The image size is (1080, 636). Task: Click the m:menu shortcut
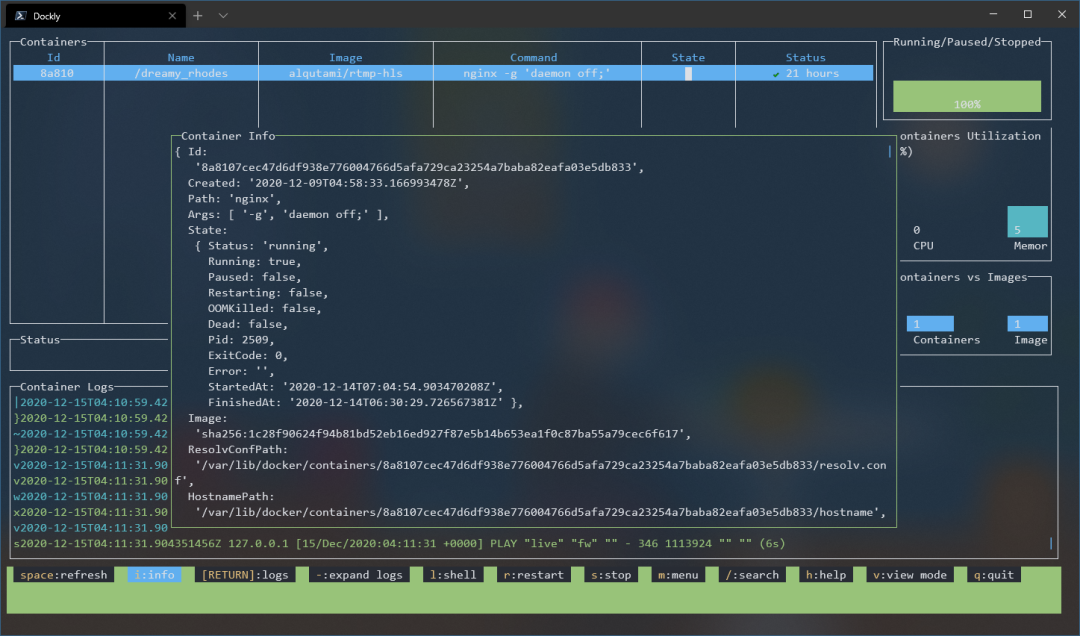[678, 575]
